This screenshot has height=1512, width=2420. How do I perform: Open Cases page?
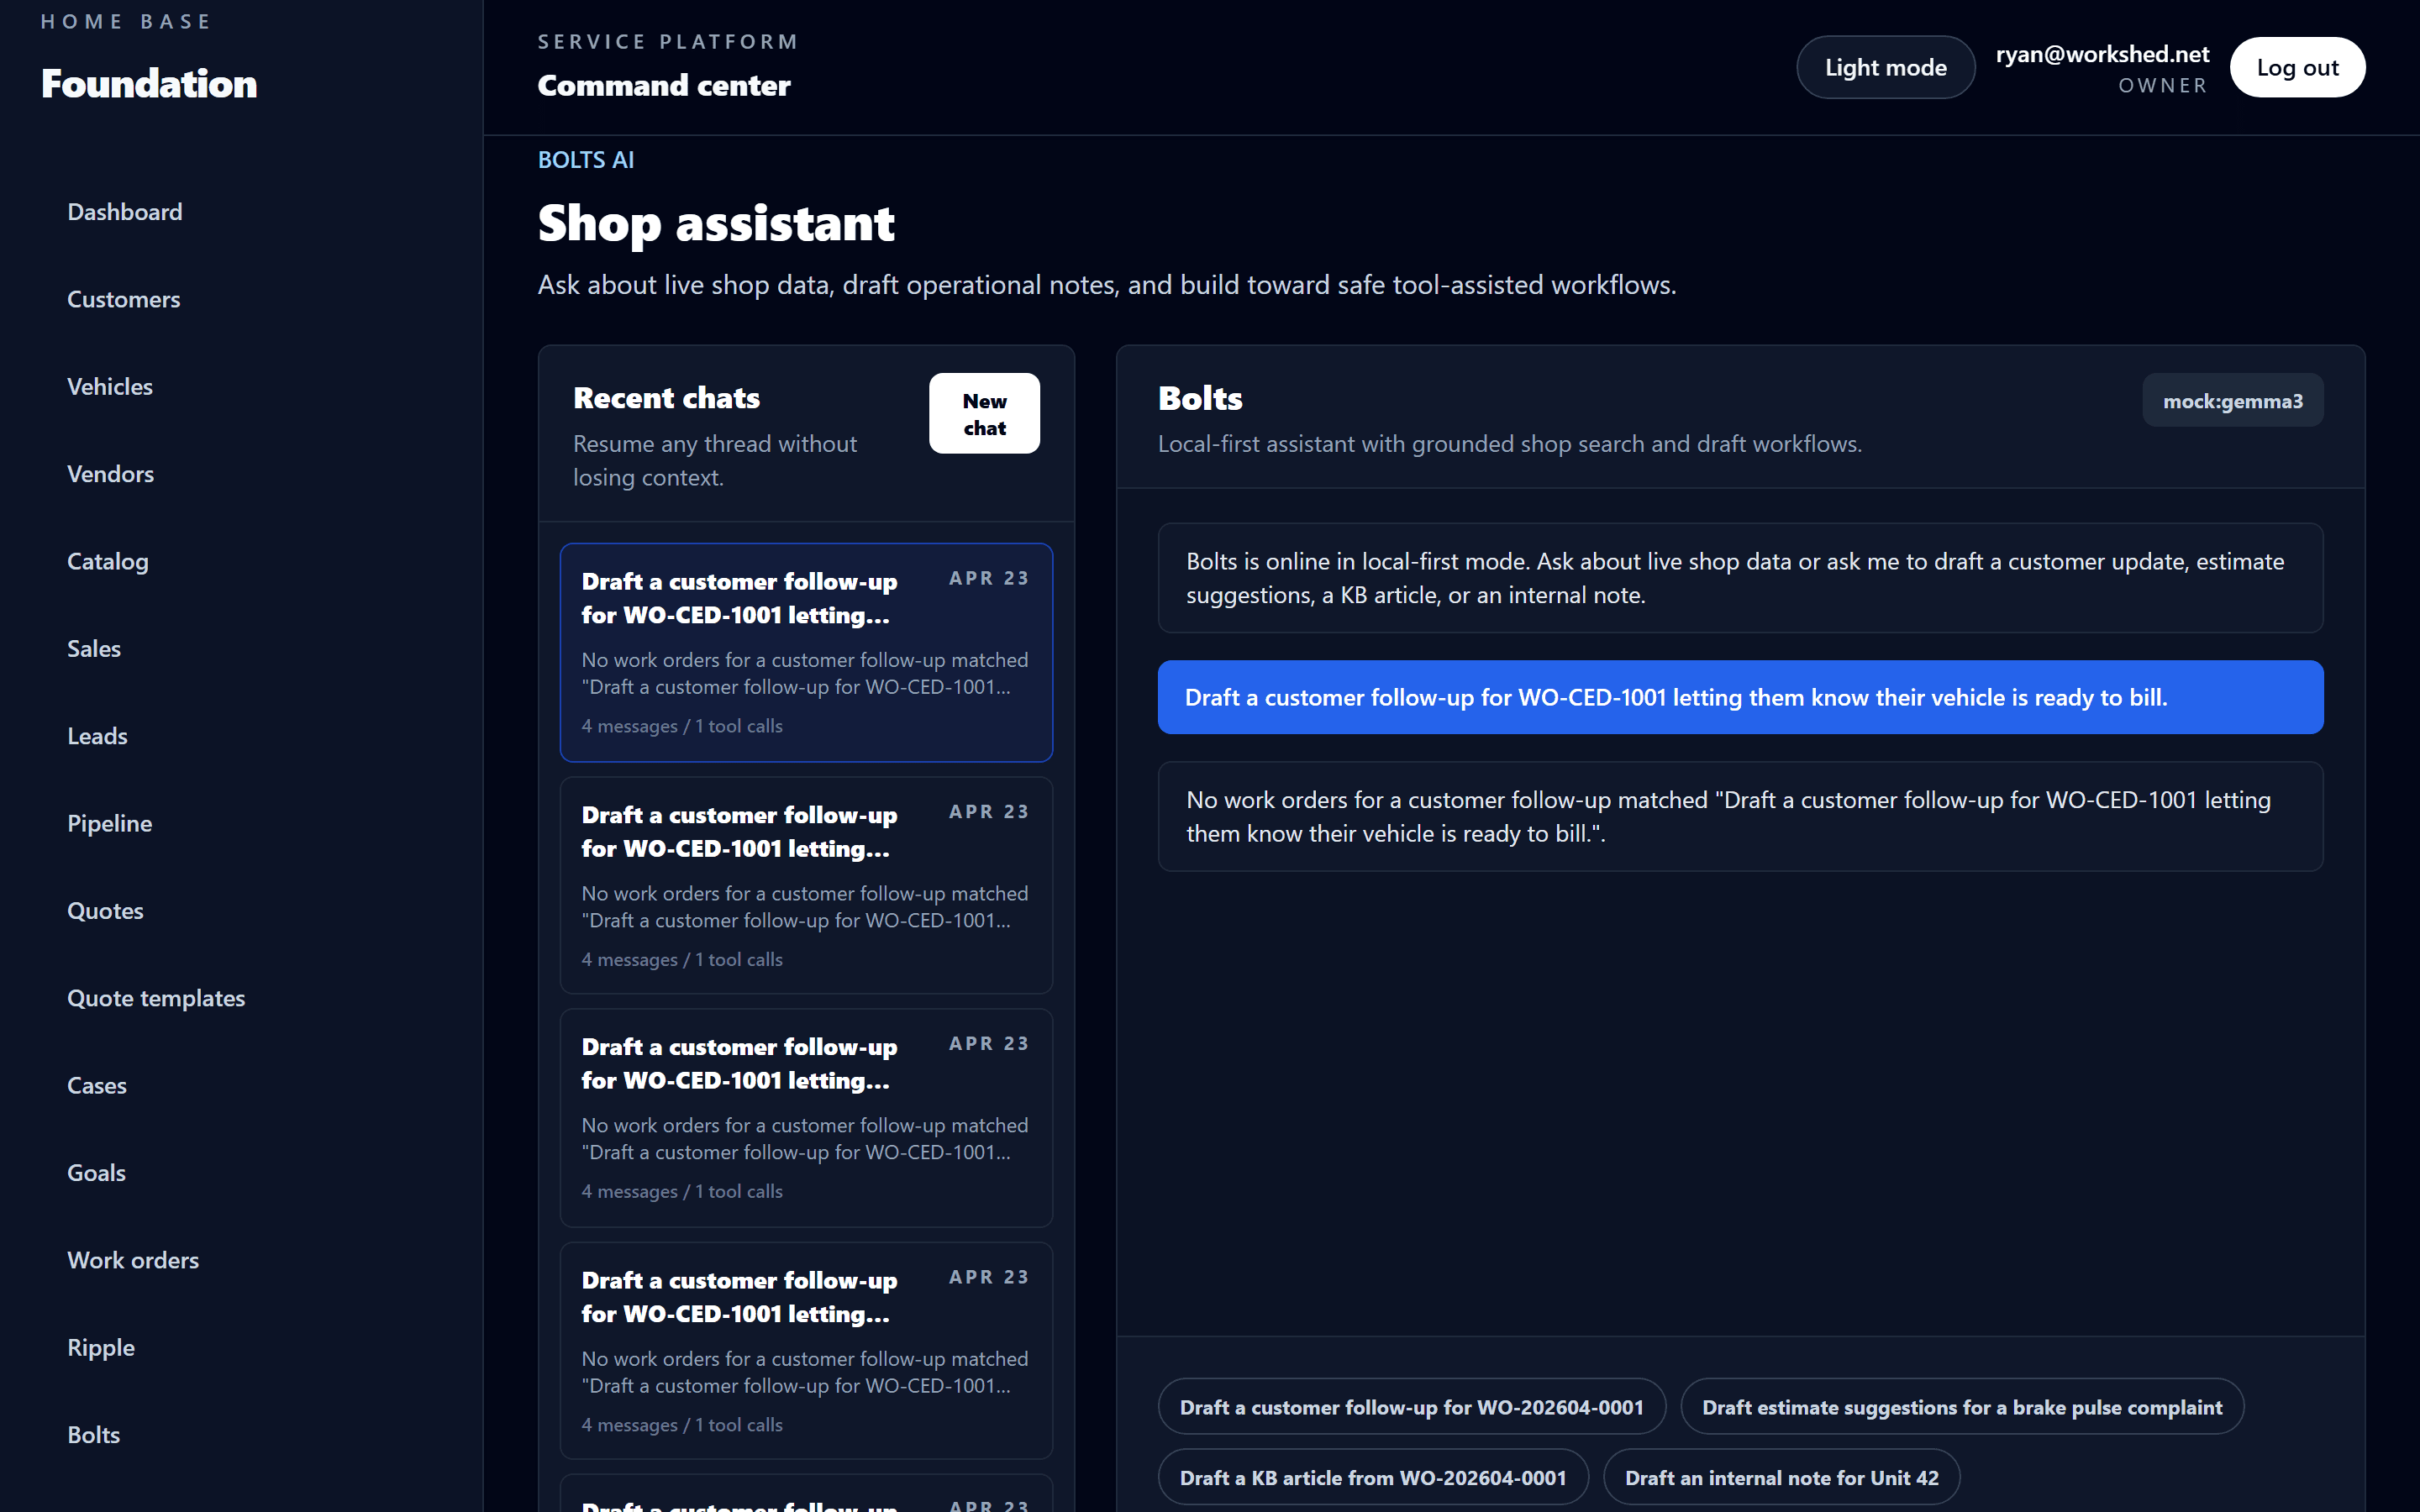[x=97, y=1085]
